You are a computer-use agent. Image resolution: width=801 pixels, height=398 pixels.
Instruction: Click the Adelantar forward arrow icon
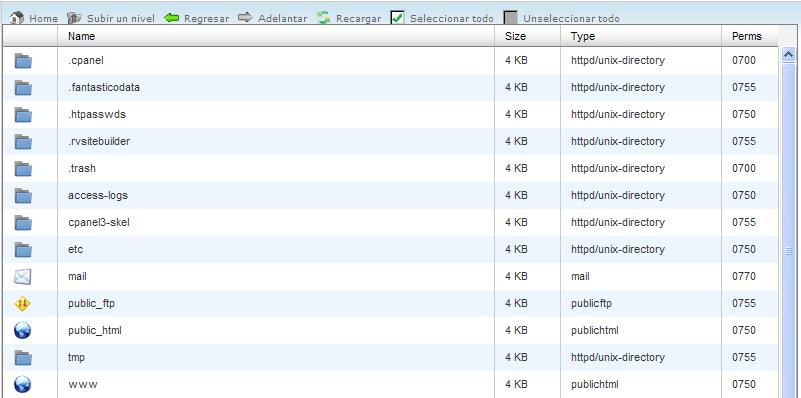point(245,18)
